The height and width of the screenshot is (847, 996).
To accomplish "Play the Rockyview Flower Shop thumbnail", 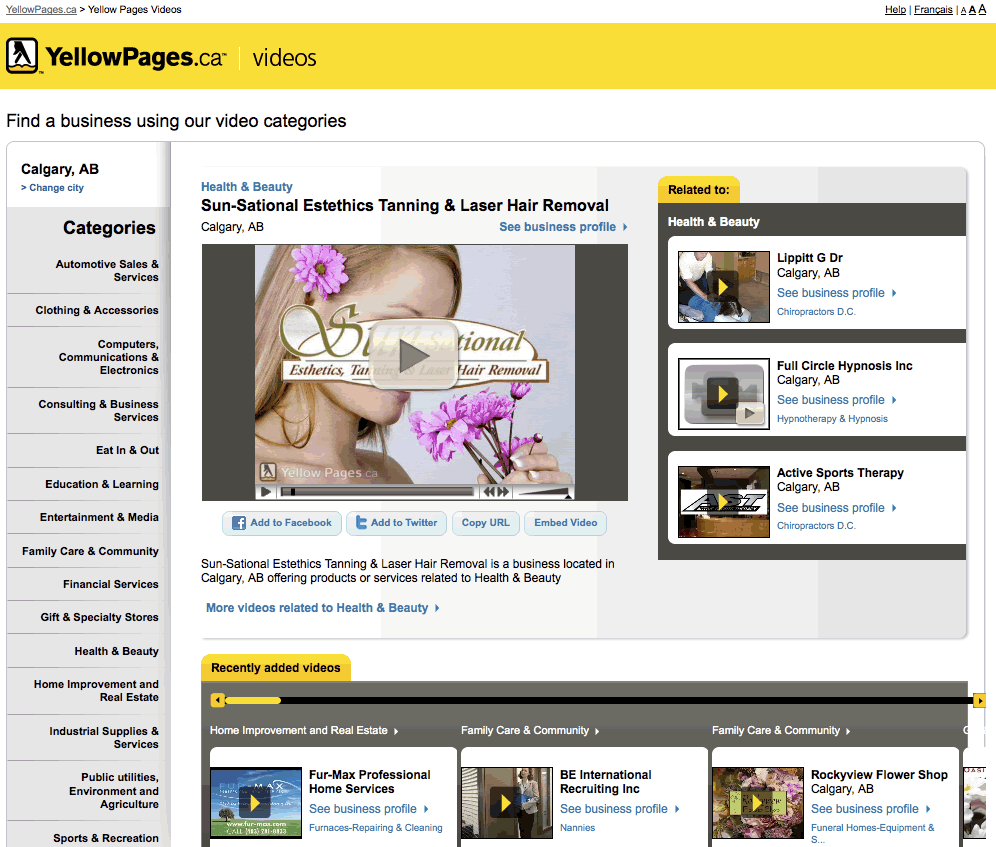I will 758,803.
